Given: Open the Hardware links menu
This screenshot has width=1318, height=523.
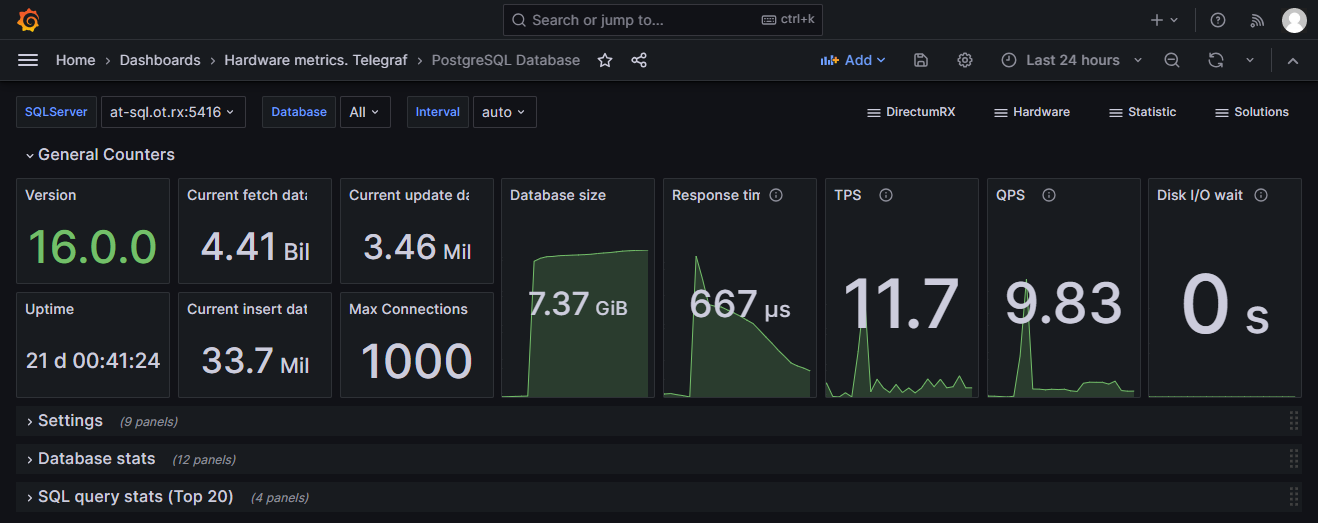Looking at the screenshot, I should 1032,112.
